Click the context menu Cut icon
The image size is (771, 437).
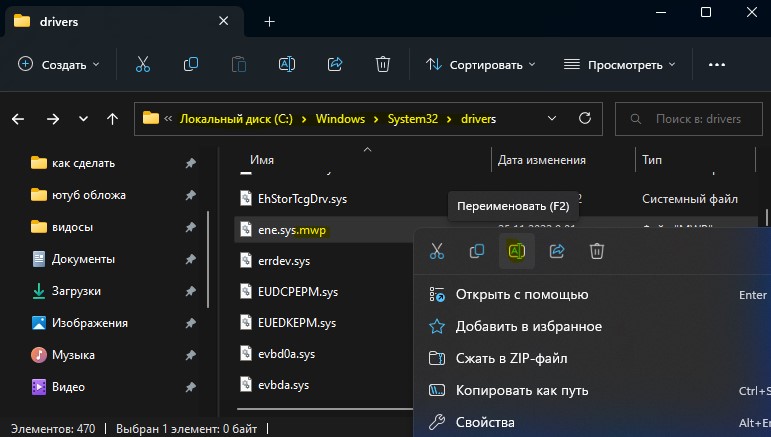pos(437,251)
